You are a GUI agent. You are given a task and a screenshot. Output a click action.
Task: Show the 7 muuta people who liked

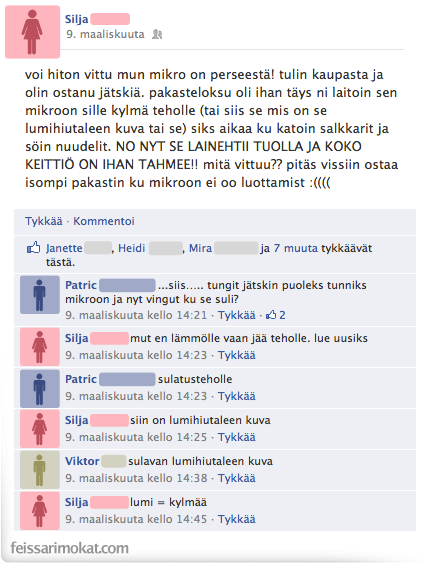(x=296, y=248)
